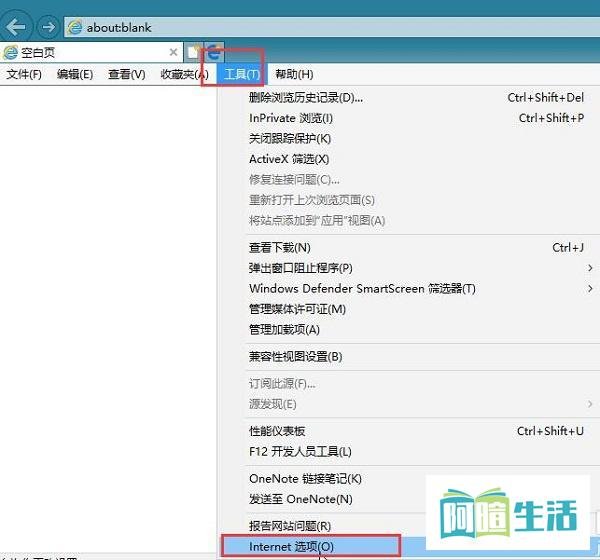Select the 空白页 tab

(x=92, y=52)
